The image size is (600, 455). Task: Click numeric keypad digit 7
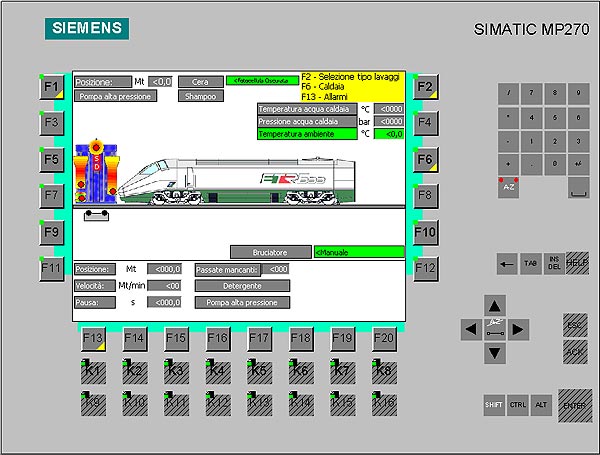(x=532, y=93)
